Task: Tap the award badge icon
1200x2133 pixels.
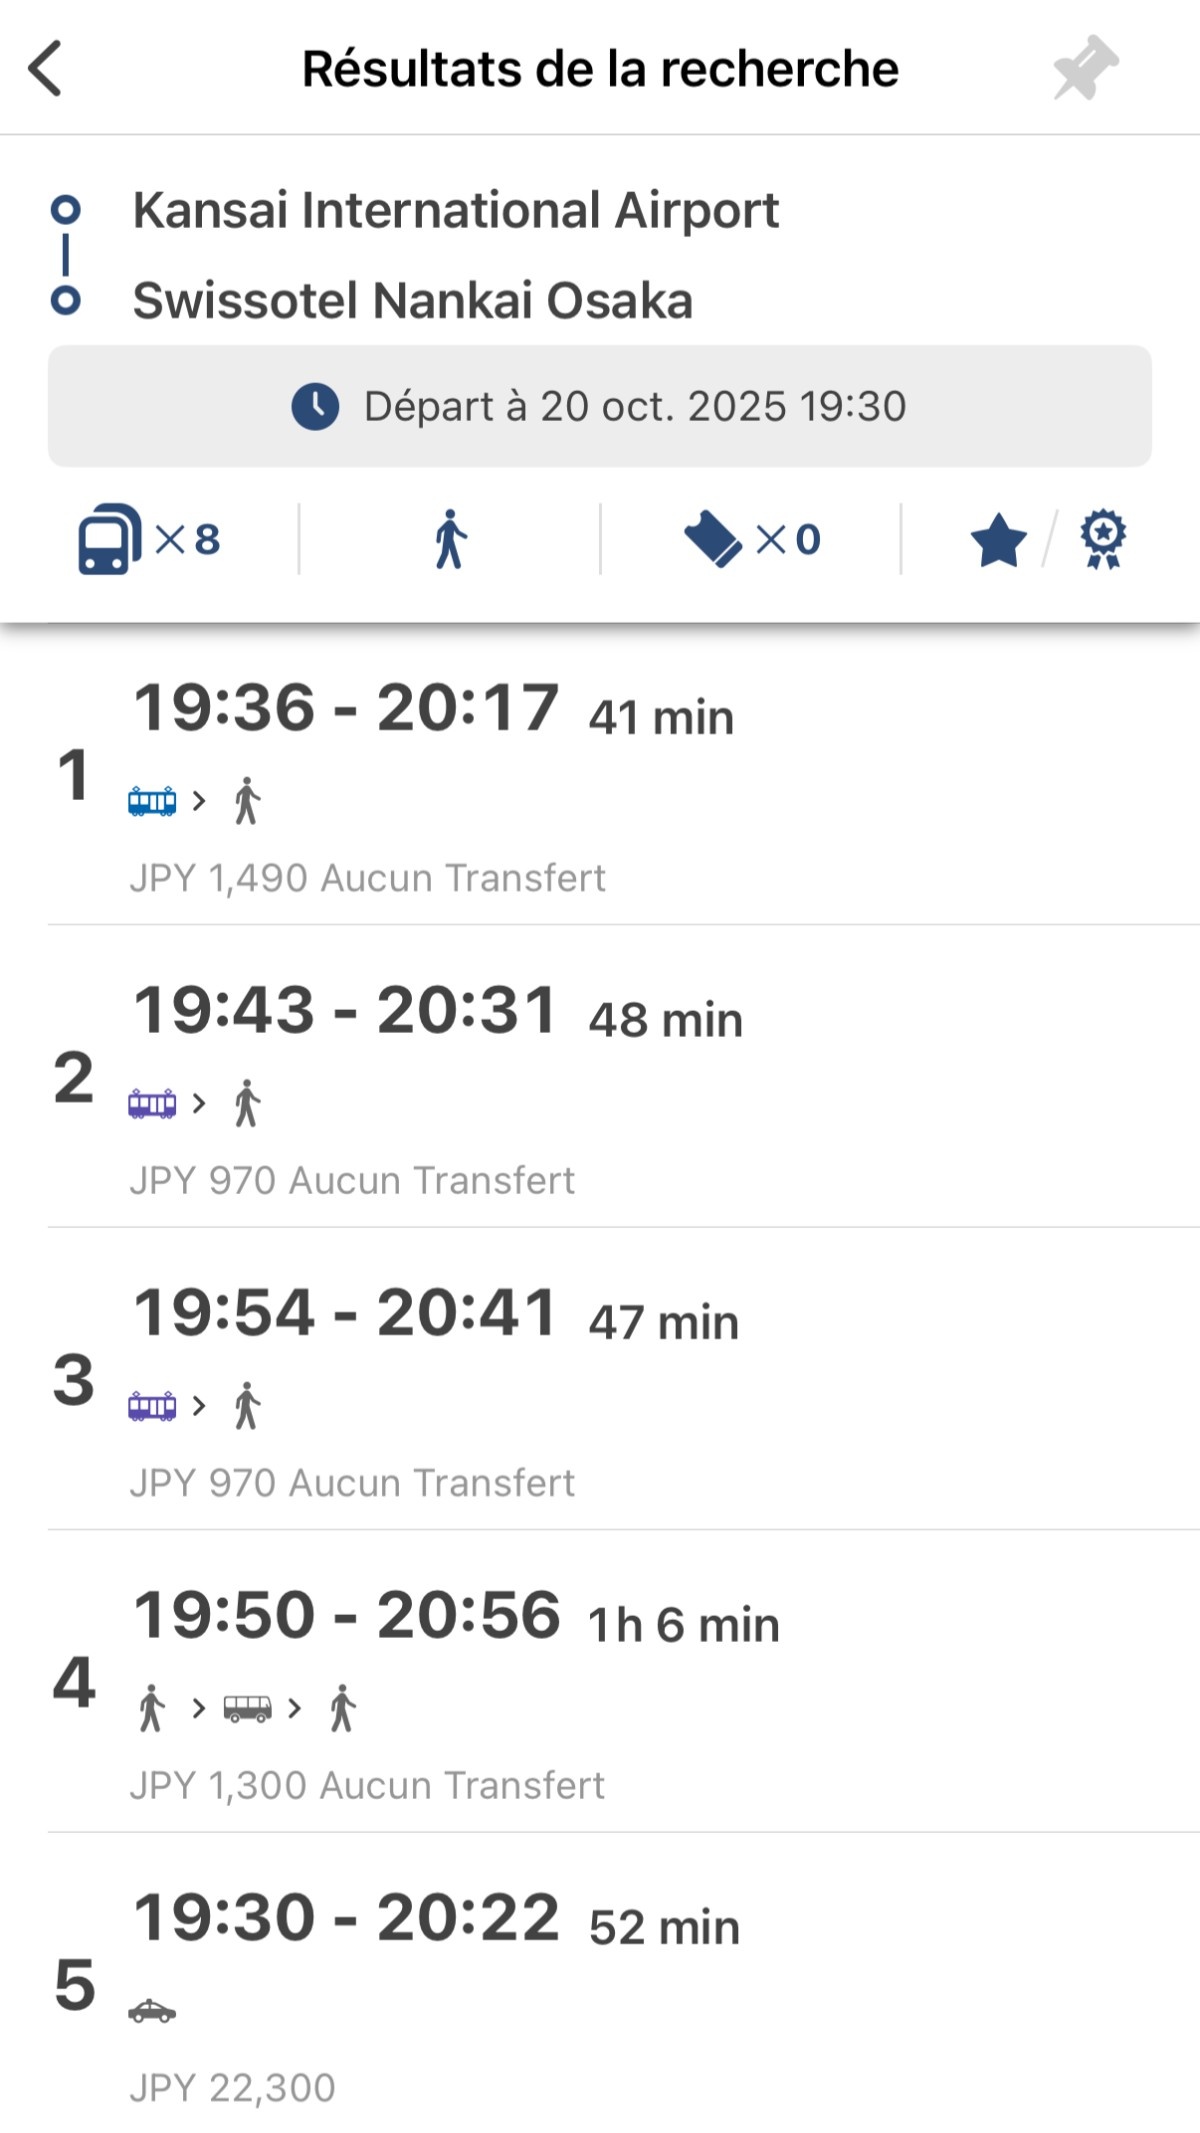Action: click(x=1103, y=540)
